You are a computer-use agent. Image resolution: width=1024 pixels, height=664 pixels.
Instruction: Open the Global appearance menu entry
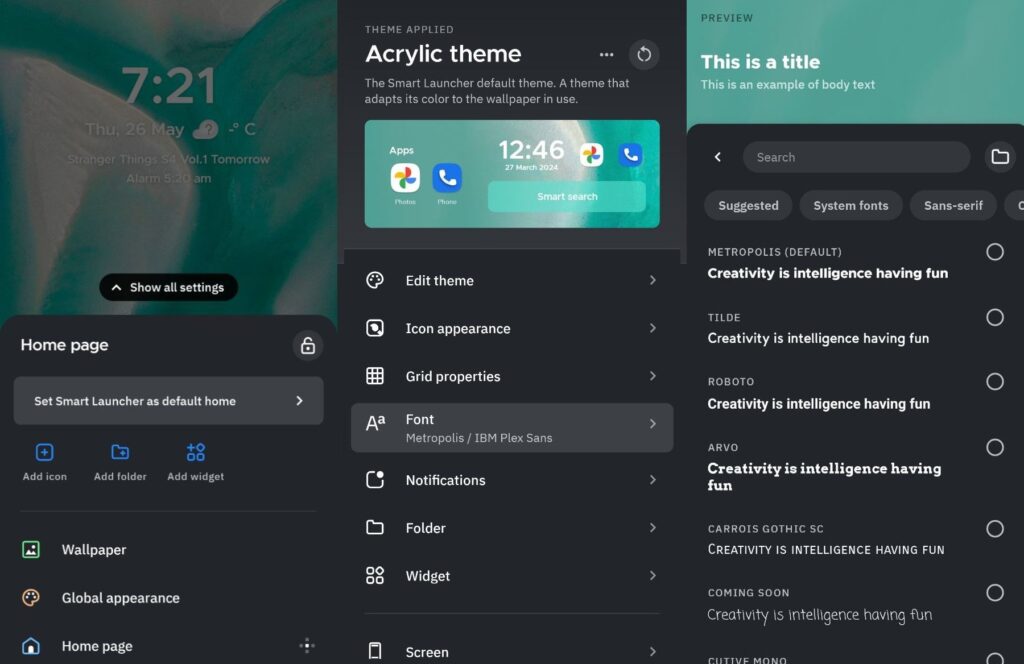click(168, 597)
